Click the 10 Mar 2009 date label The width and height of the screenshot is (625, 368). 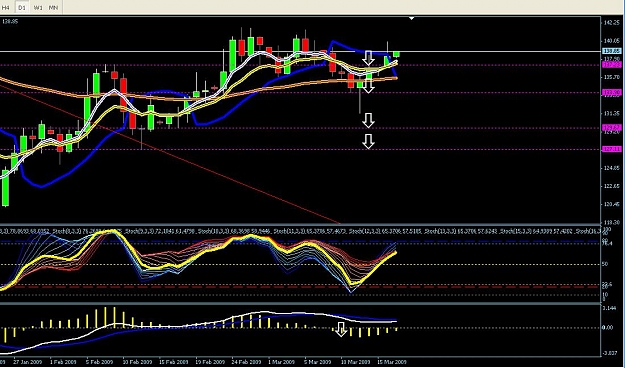[356, 362]
